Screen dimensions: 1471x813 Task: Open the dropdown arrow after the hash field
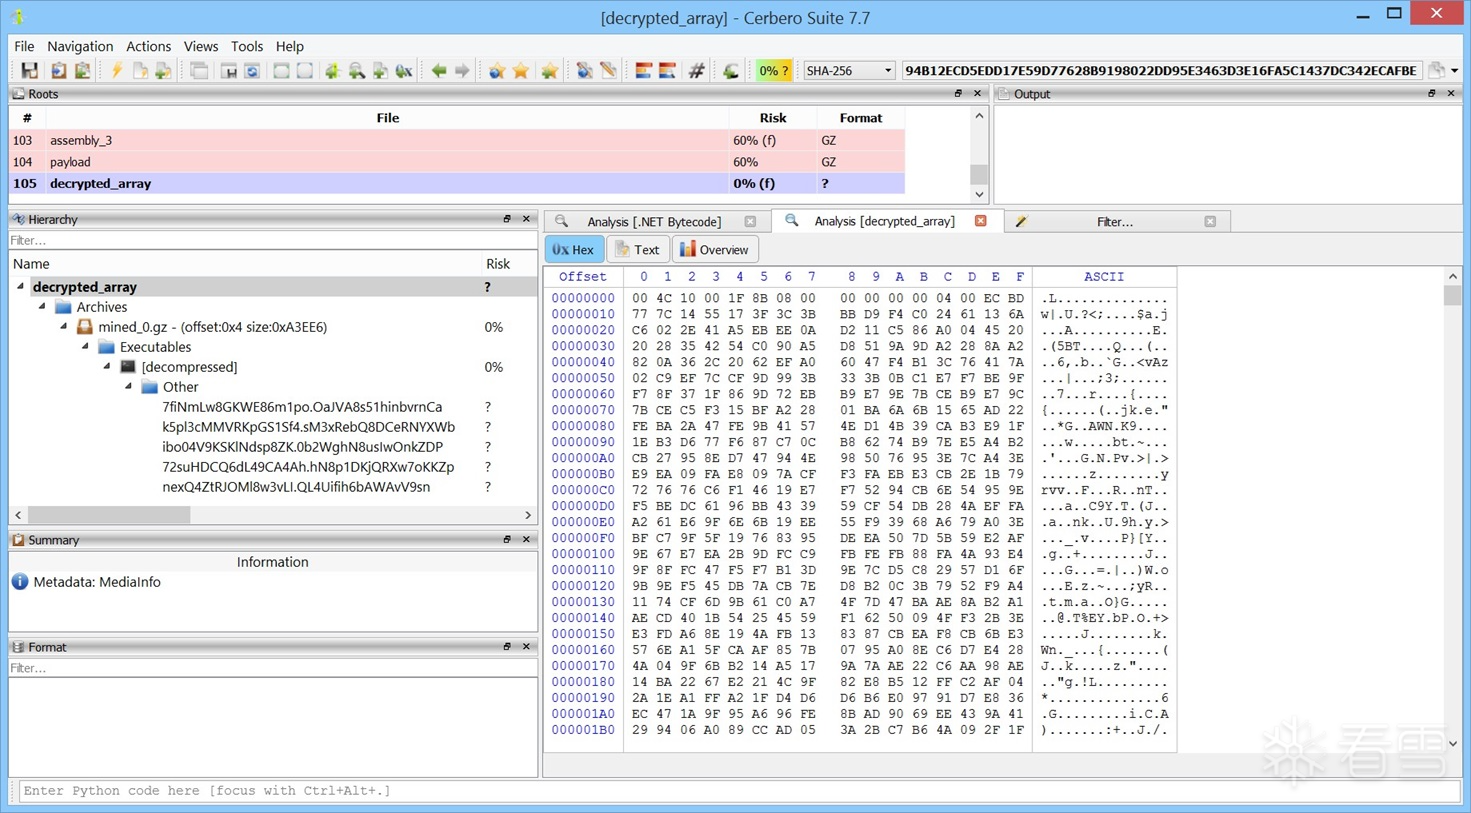coord(1455,71)
